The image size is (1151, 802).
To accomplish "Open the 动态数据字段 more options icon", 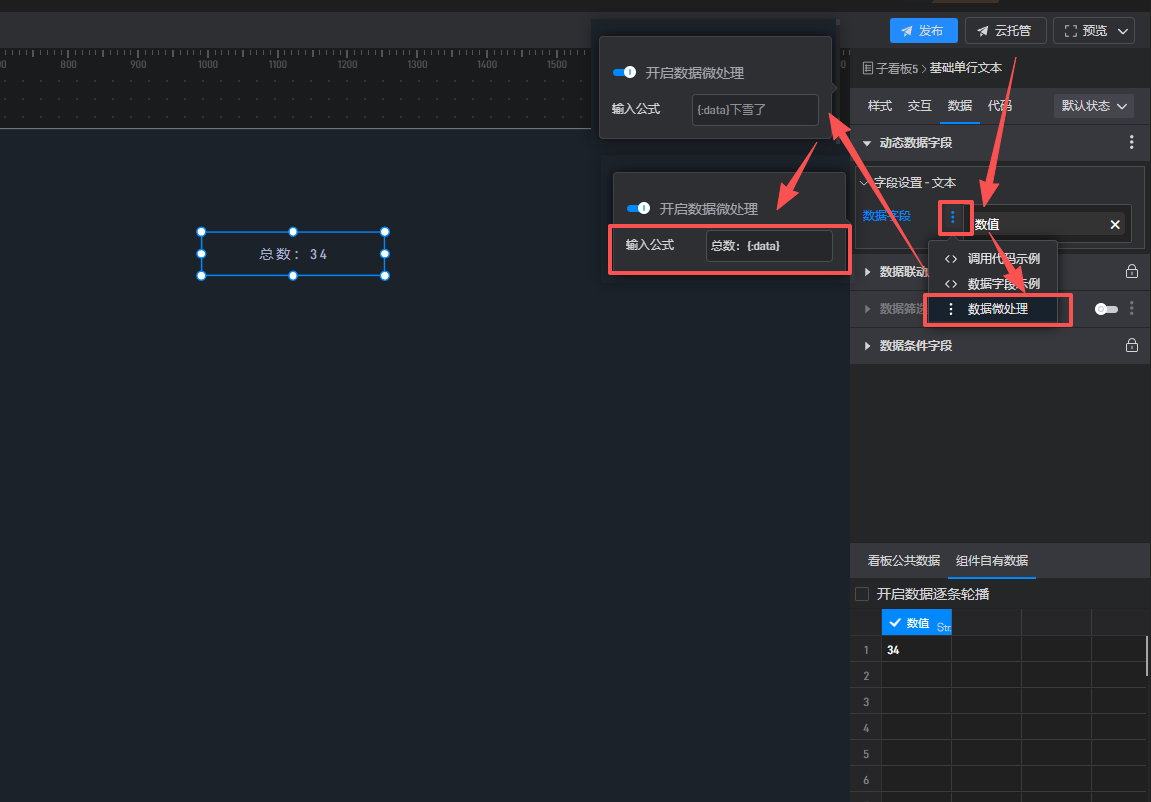I will (1131, 143).
